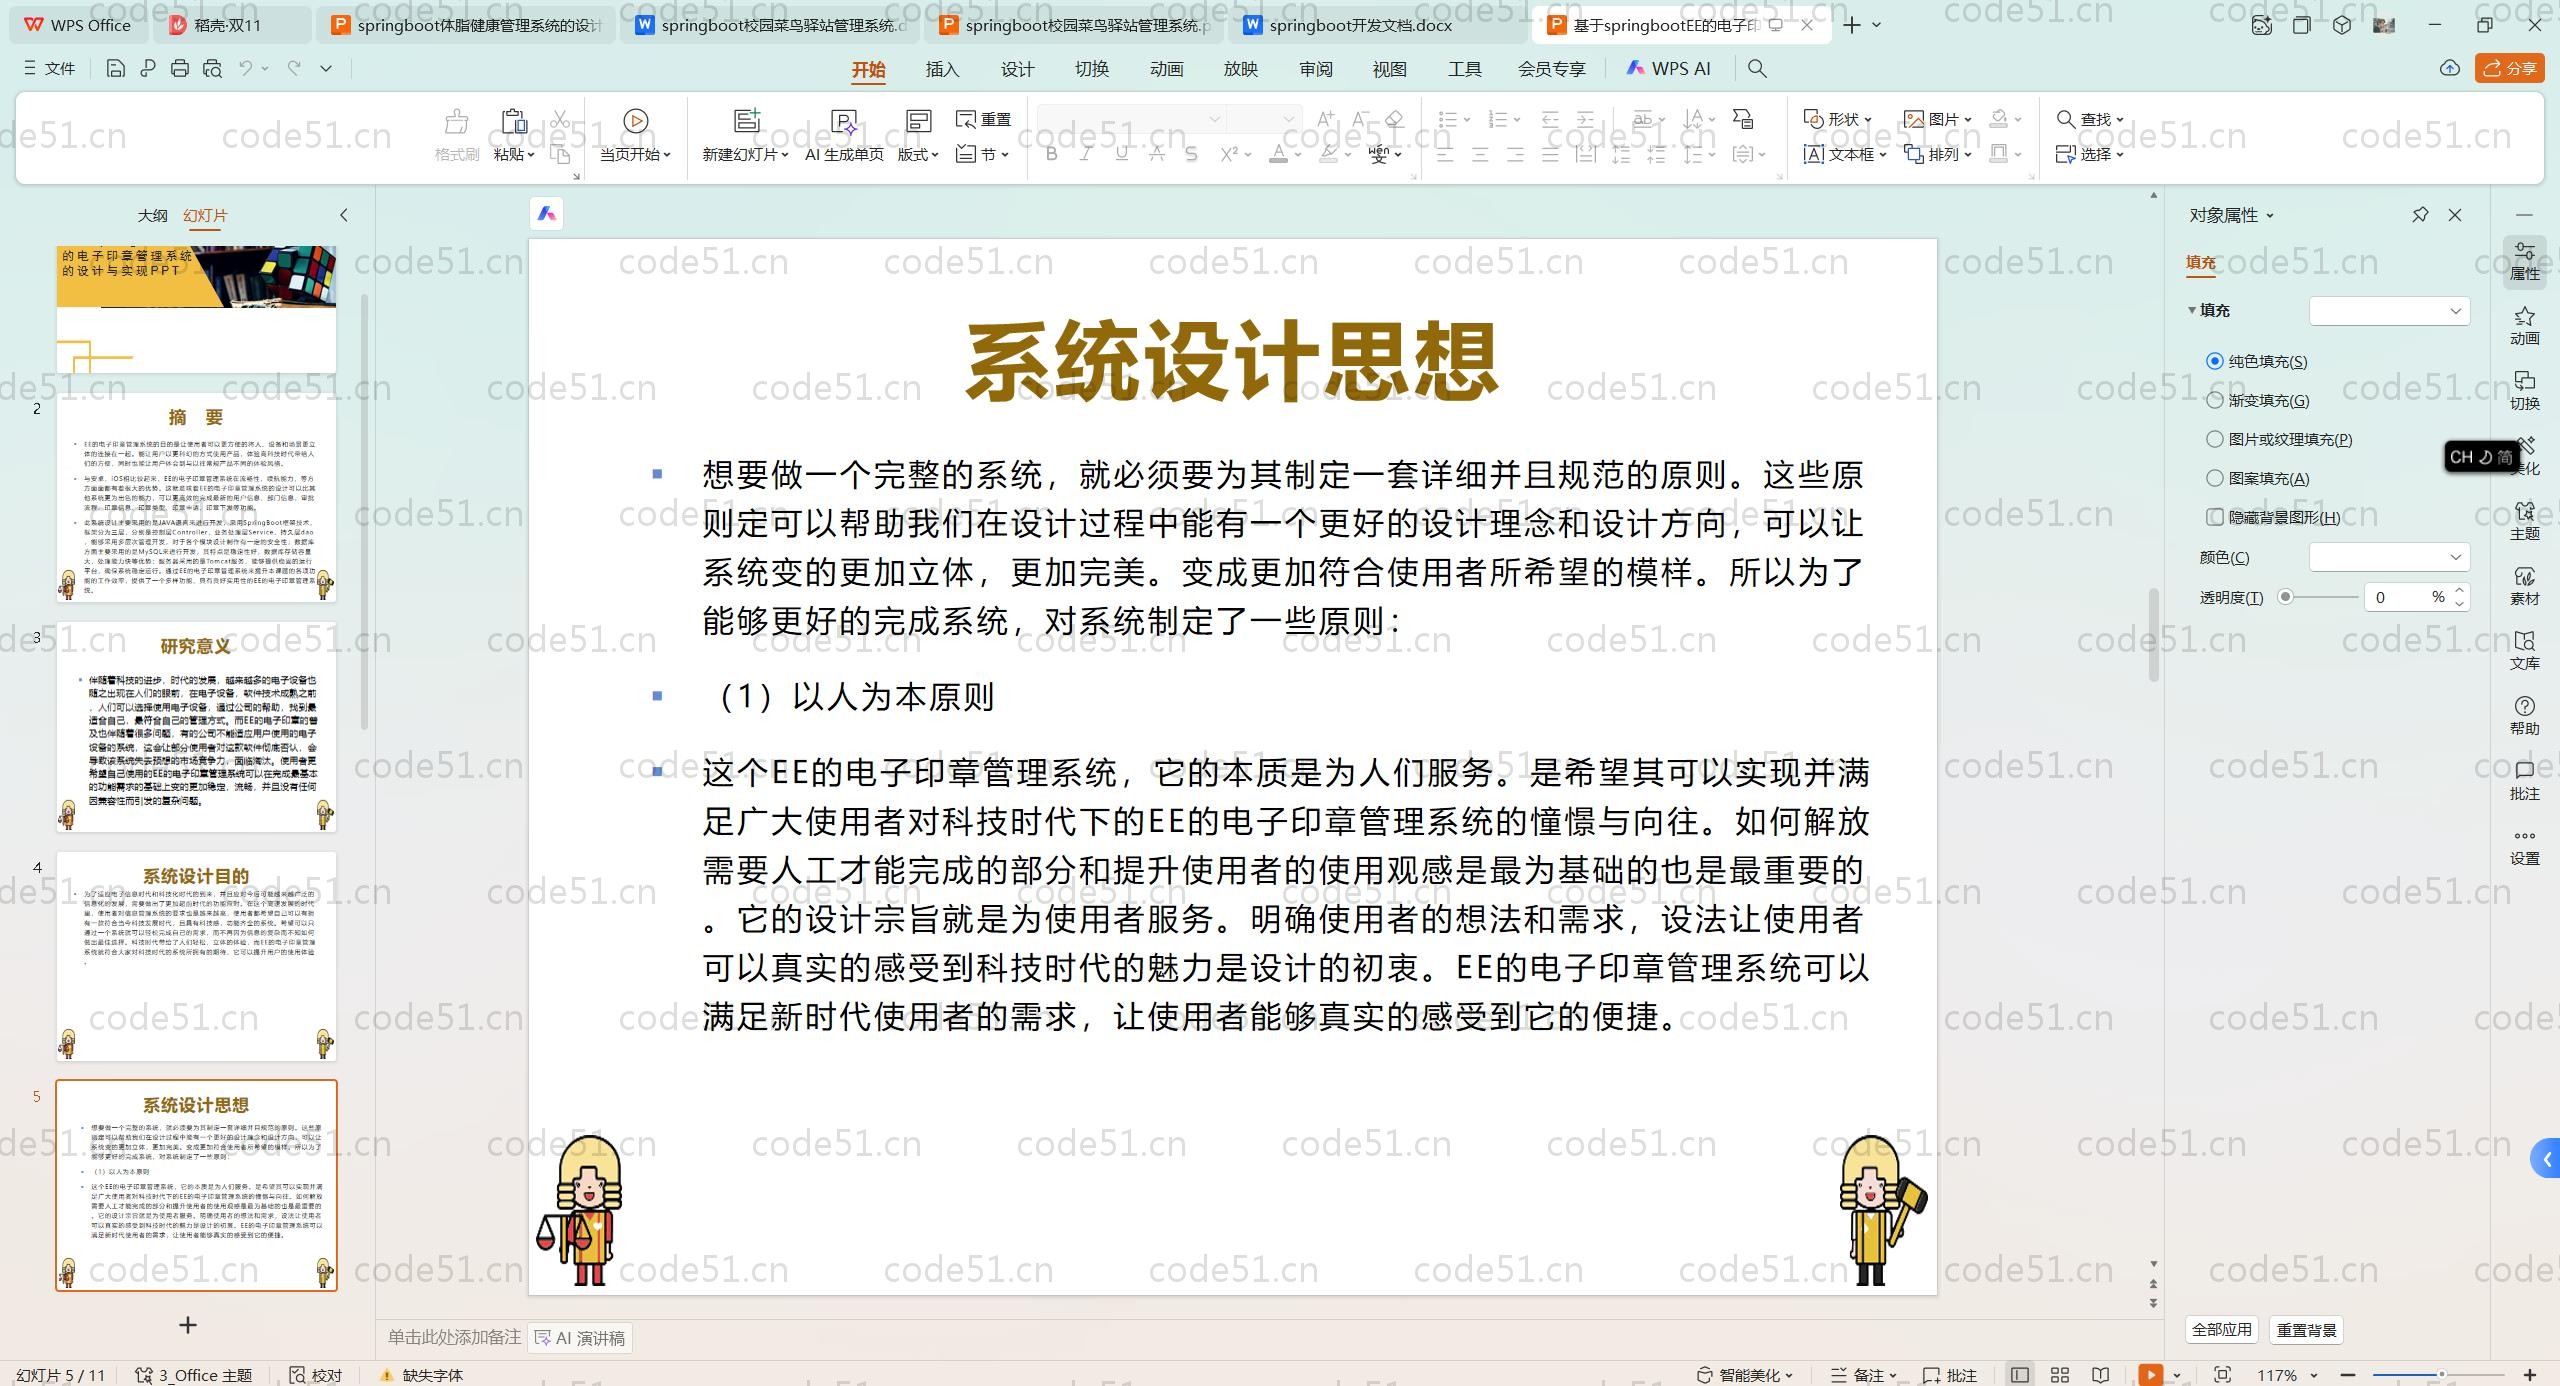This screenshot has width=2560, height=1386.
Task: Open the Materials (素材) sidebar icon
Action: (2524, 585)
